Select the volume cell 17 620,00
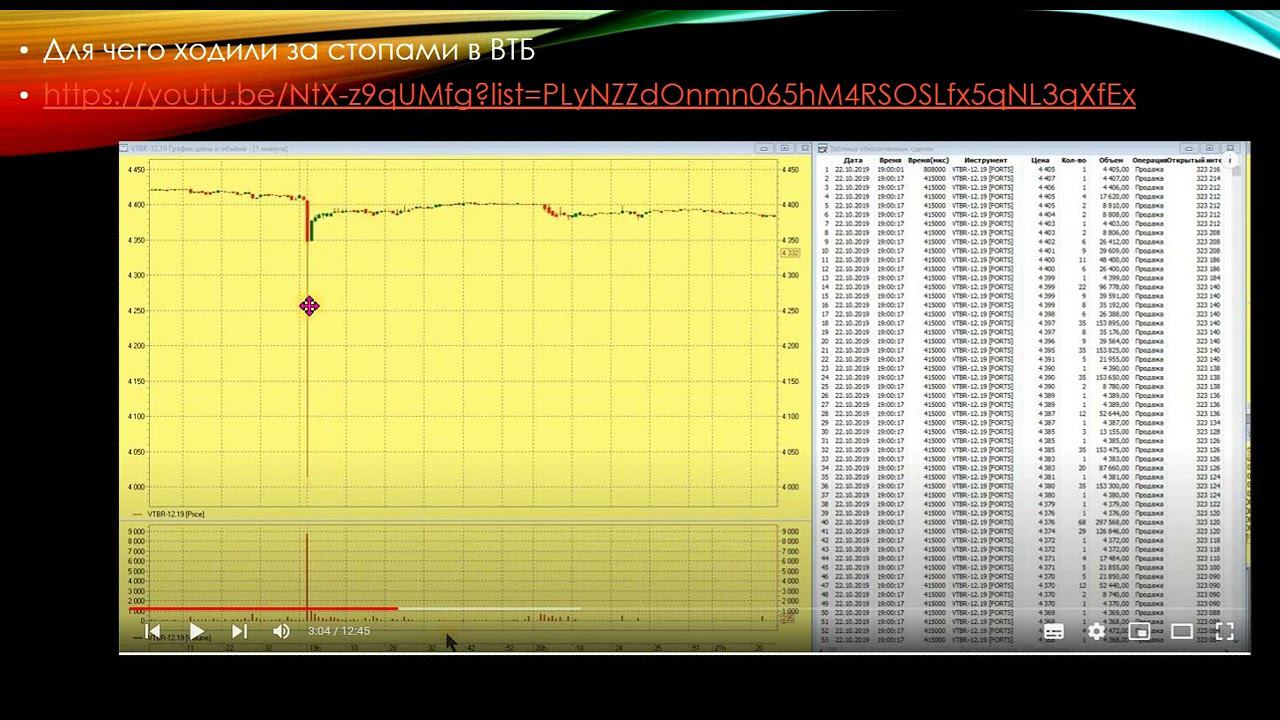 [1114, 196]
